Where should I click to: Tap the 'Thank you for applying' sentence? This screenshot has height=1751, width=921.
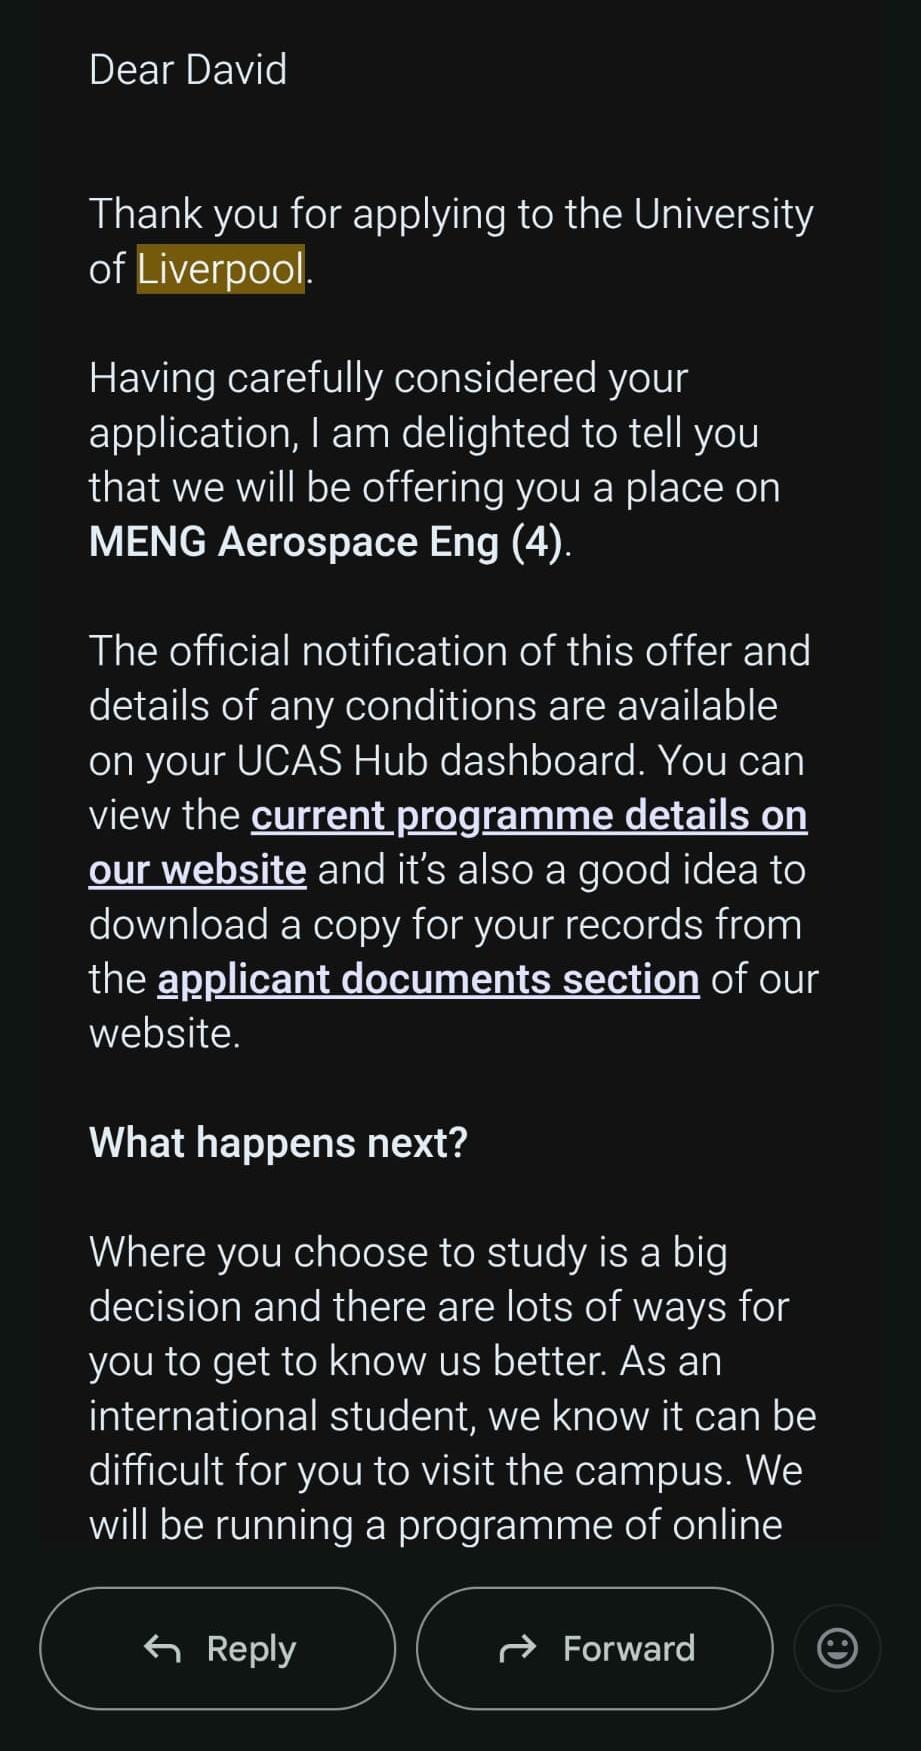450,214
